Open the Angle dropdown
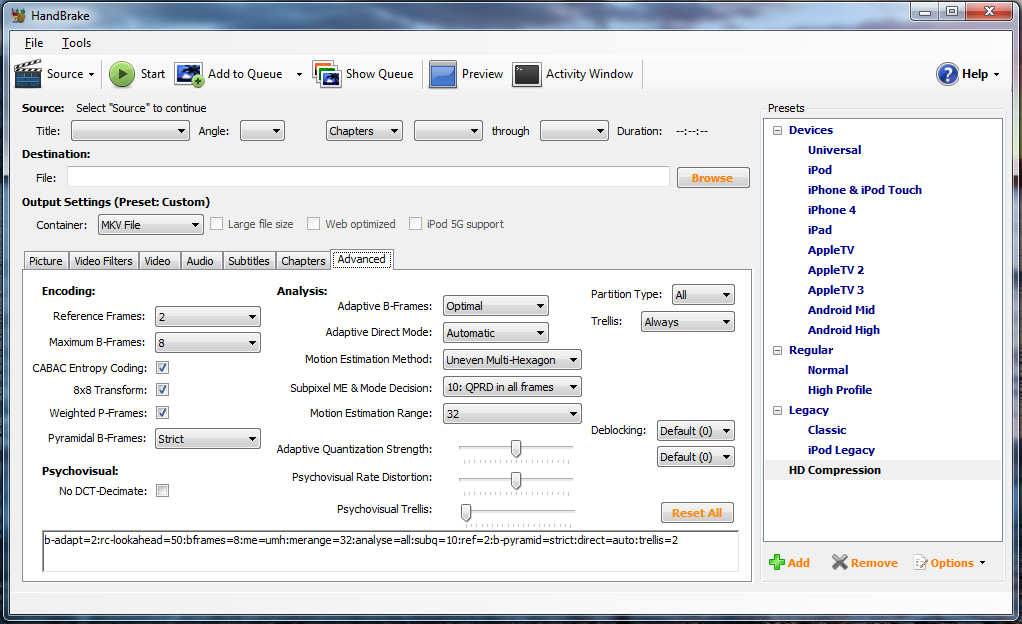This screenshot has width=1022, height=624. point(263,131)
